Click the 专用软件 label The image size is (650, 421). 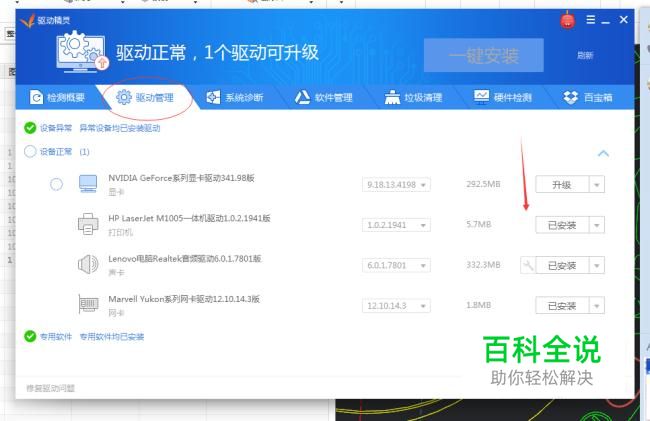tap(56, 336)
